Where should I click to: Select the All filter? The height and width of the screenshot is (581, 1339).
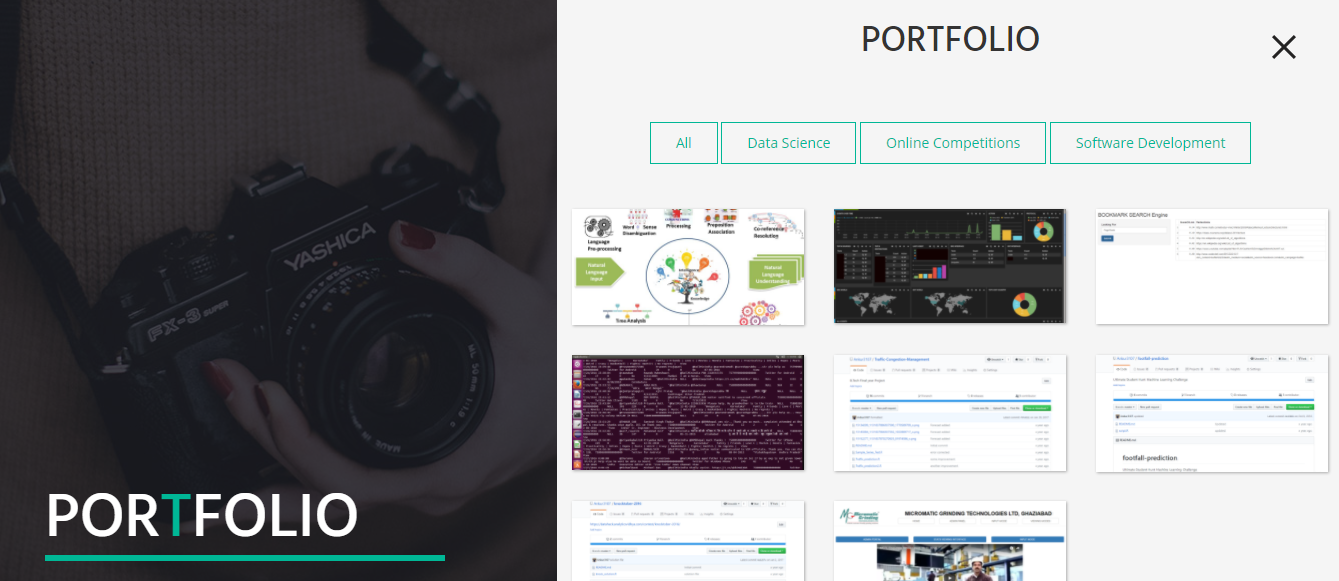tap(683, 142)
